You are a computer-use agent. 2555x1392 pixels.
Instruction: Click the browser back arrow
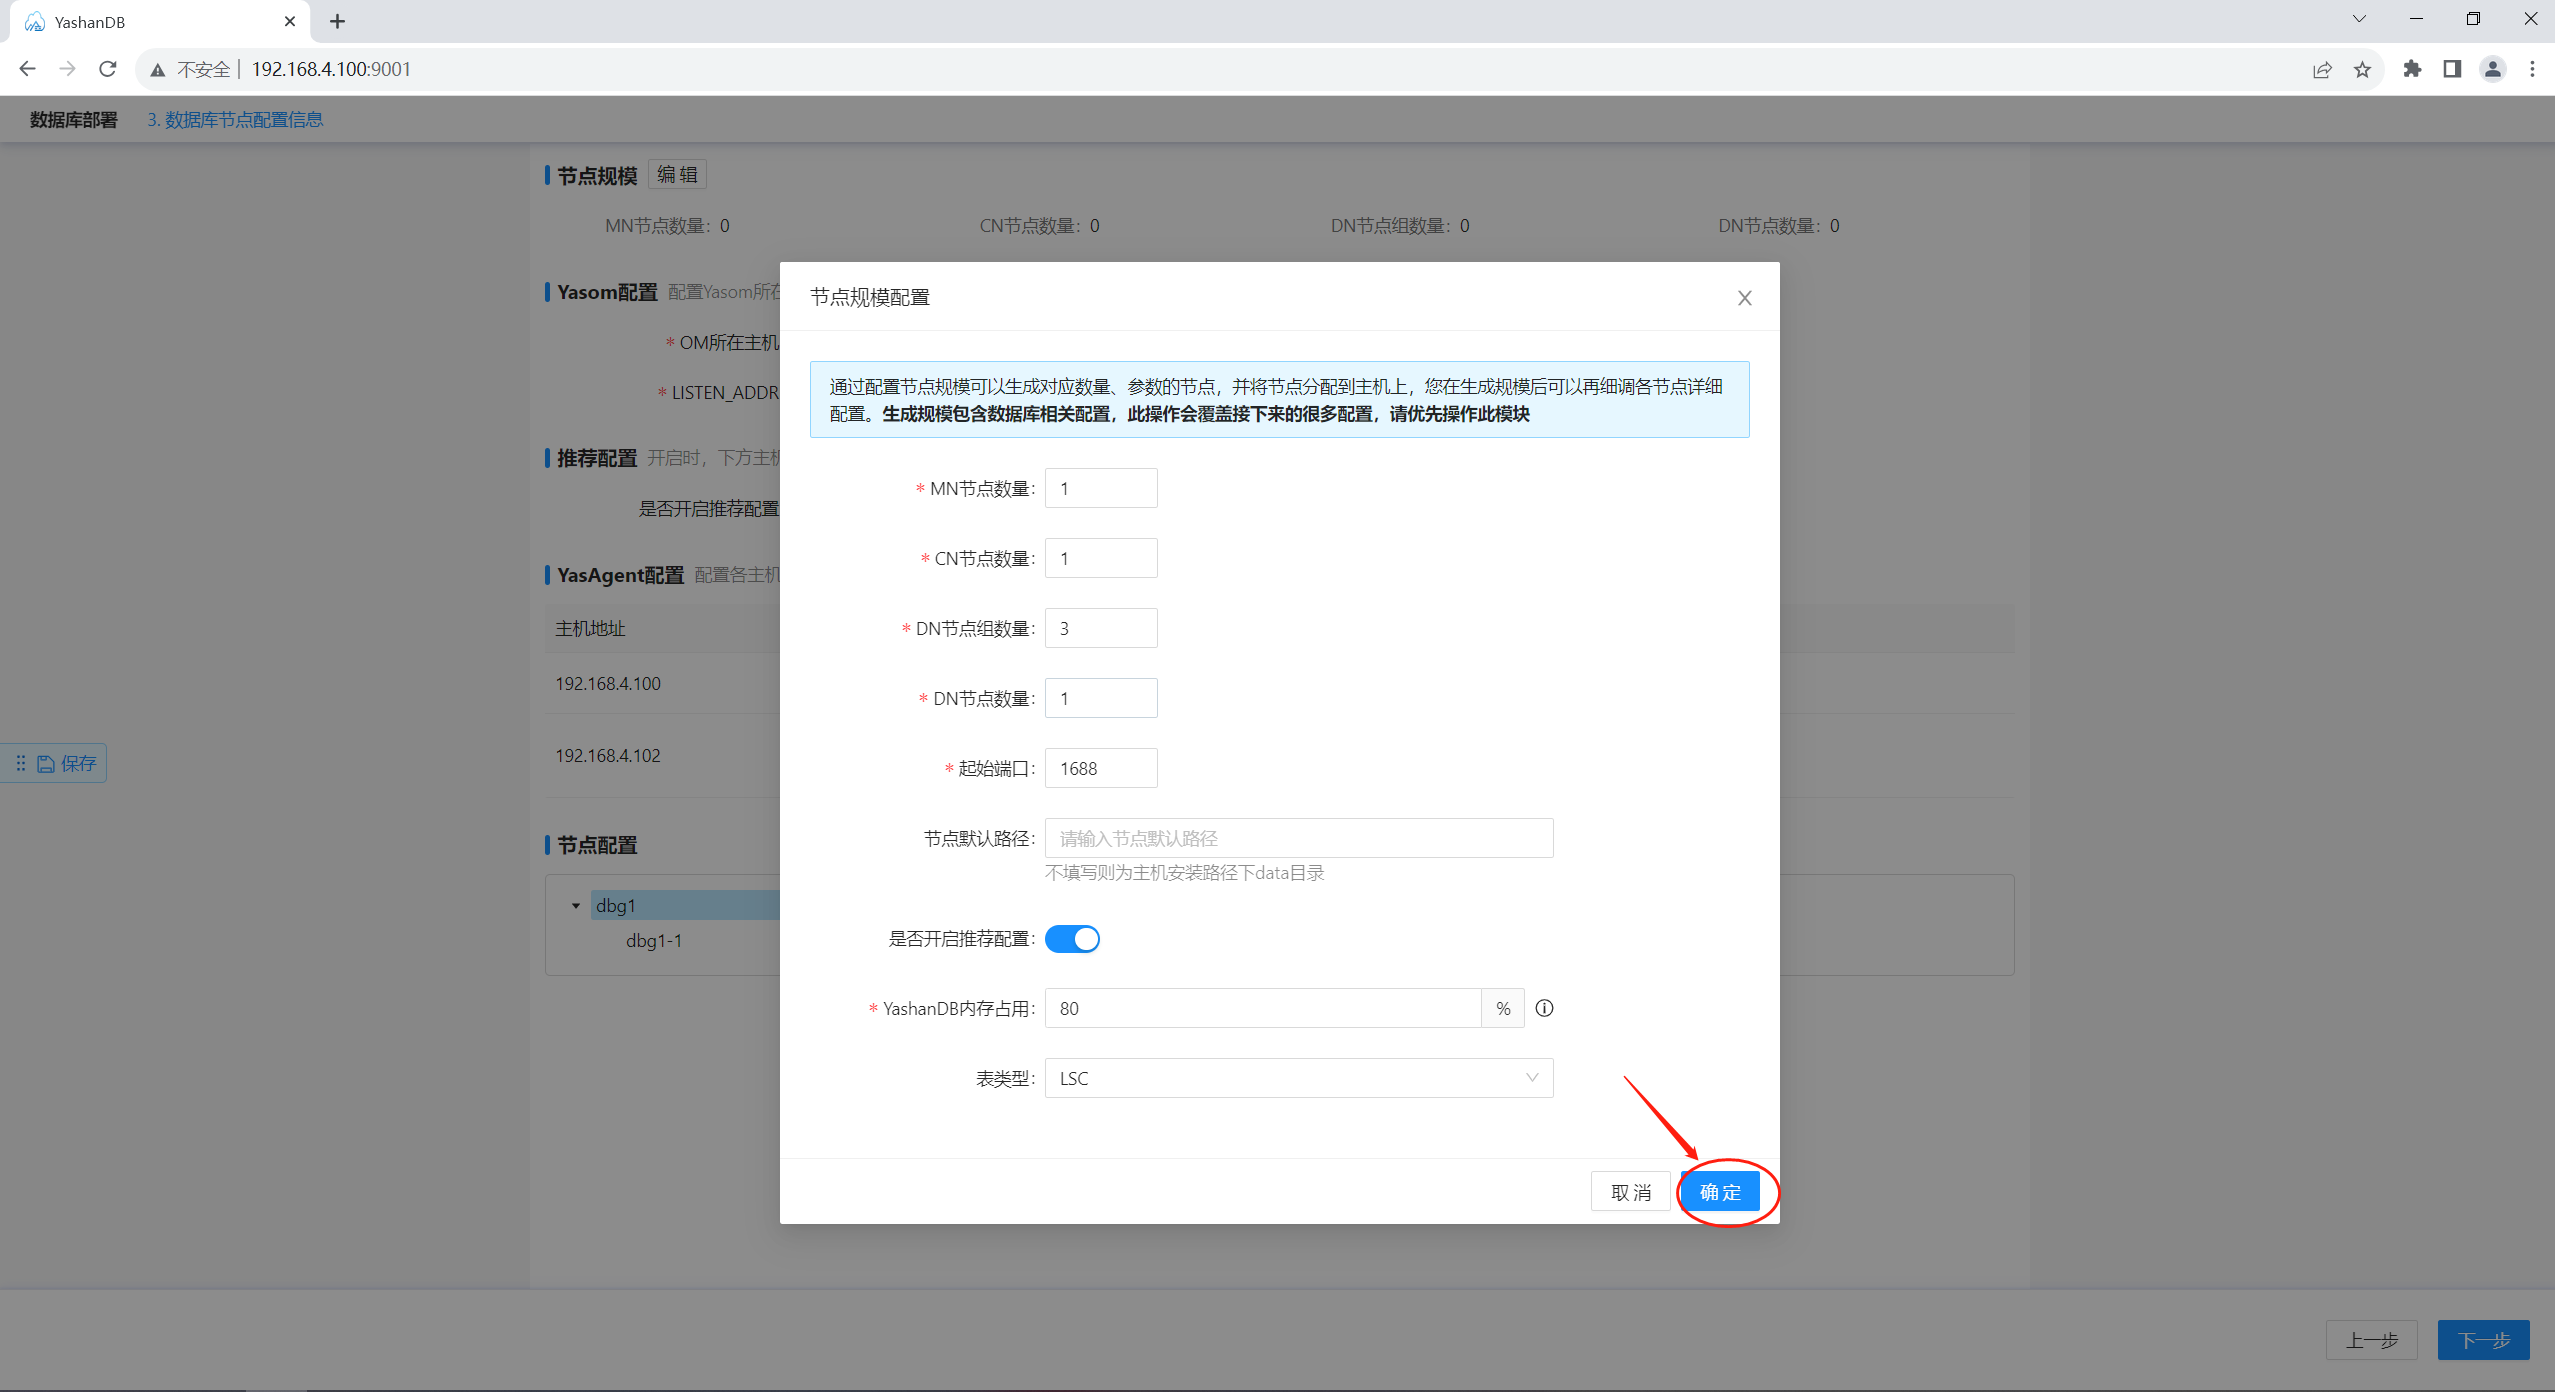[x=27, y=69]
